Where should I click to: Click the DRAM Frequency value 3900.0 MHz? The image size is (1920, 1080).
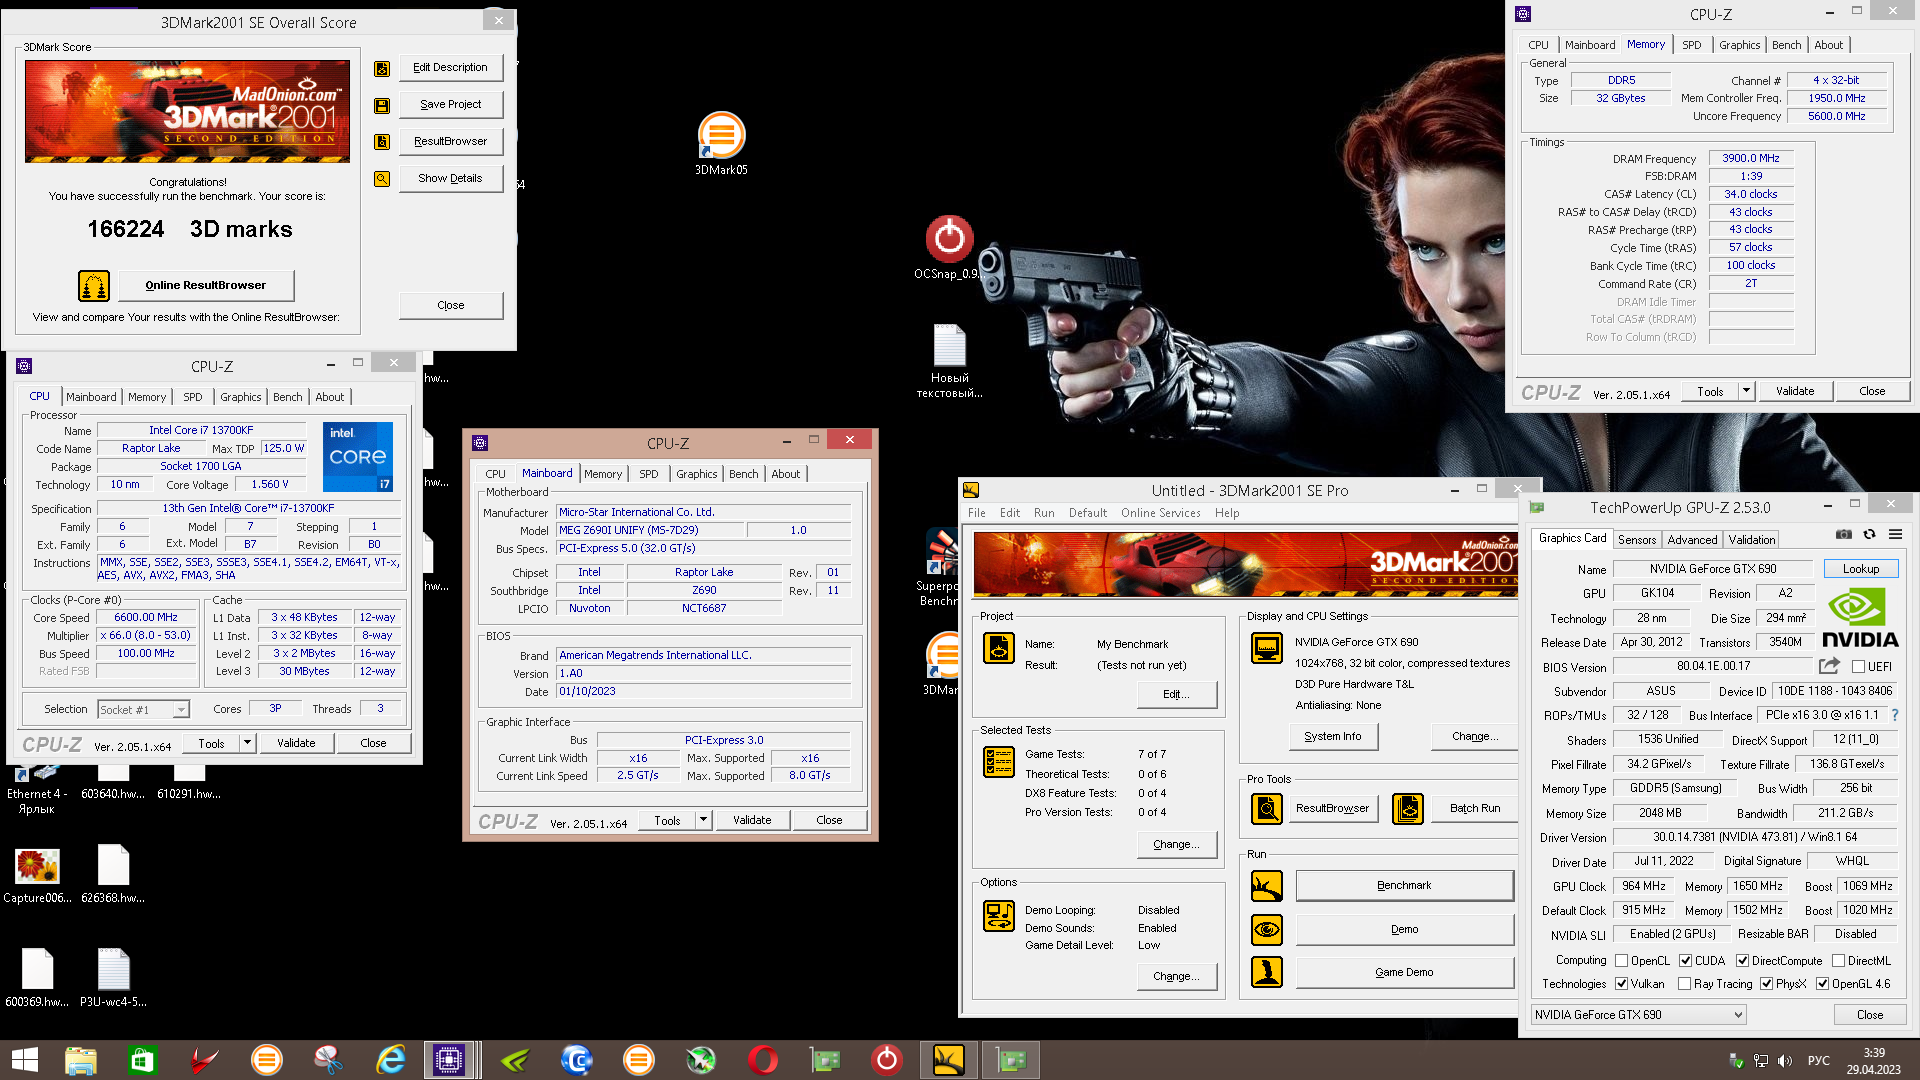(1751, 158)
